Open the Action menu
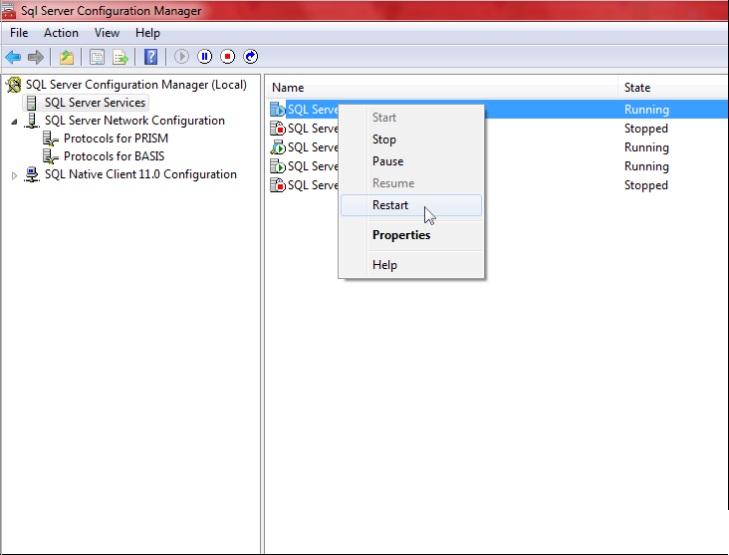Screen dimensions: 729x555 pyautogui.click(x=61, y=33)
